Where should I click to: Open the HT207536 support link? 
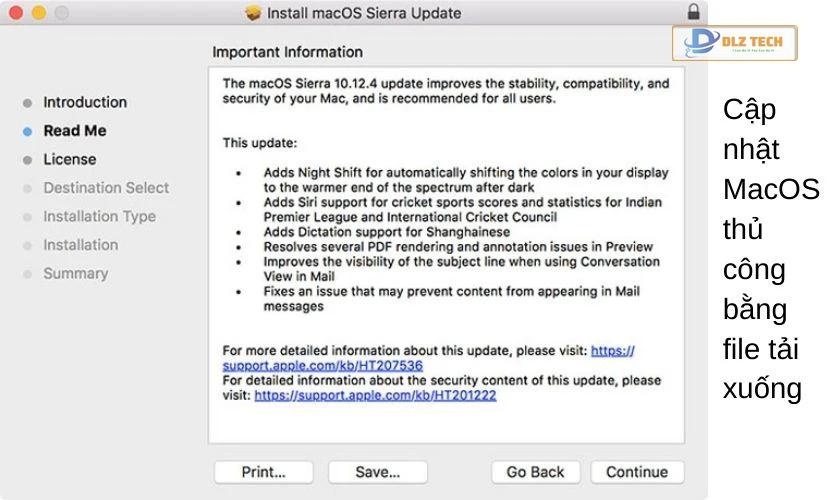click(x=322, y=366)
